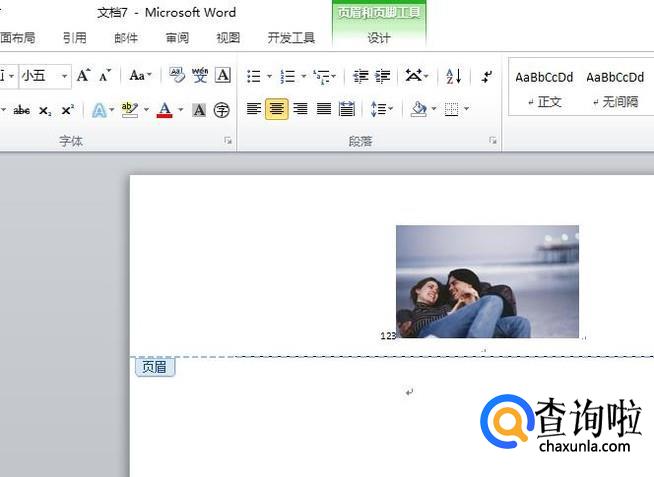Click the Text Effects glowing A icon
Image resolution: width=654 pixels, height=477 pixels.
tap(99, 110)
